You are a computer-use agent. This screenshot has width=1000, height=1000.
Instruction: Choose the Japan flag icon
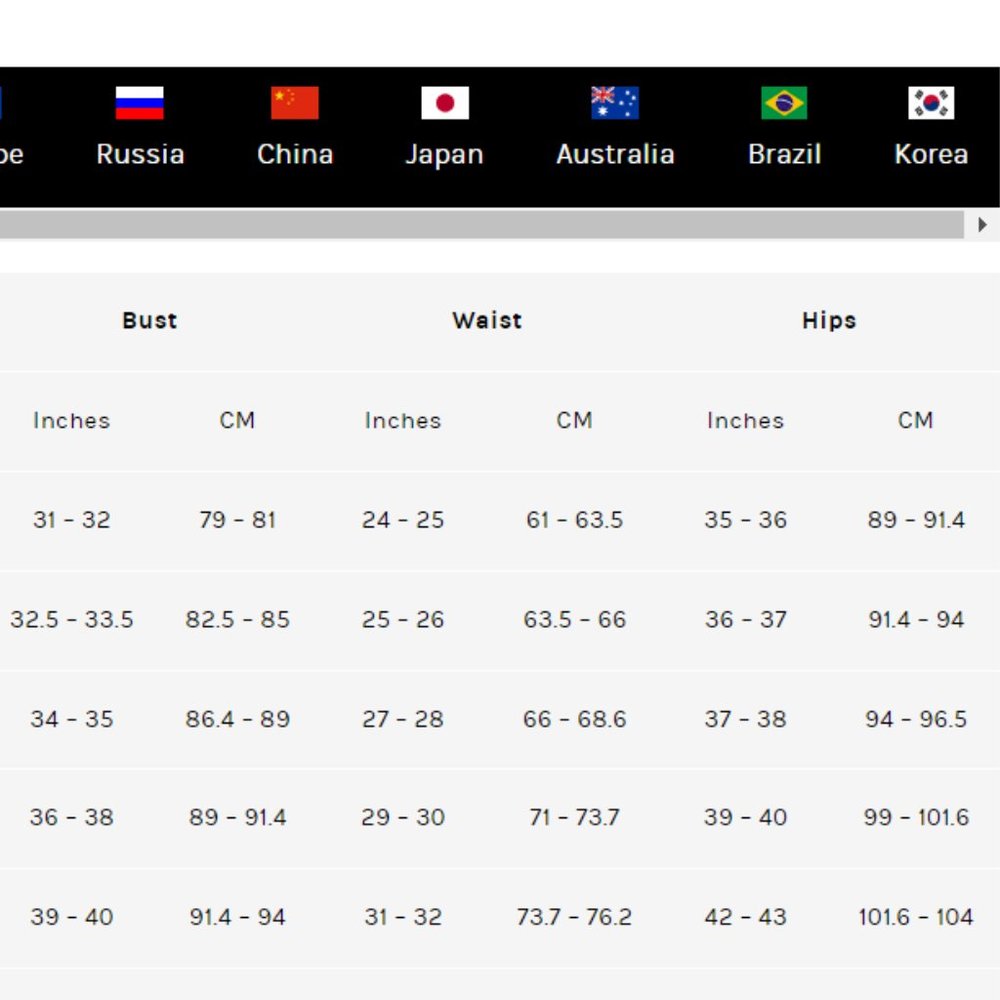[x=445, y=103]
